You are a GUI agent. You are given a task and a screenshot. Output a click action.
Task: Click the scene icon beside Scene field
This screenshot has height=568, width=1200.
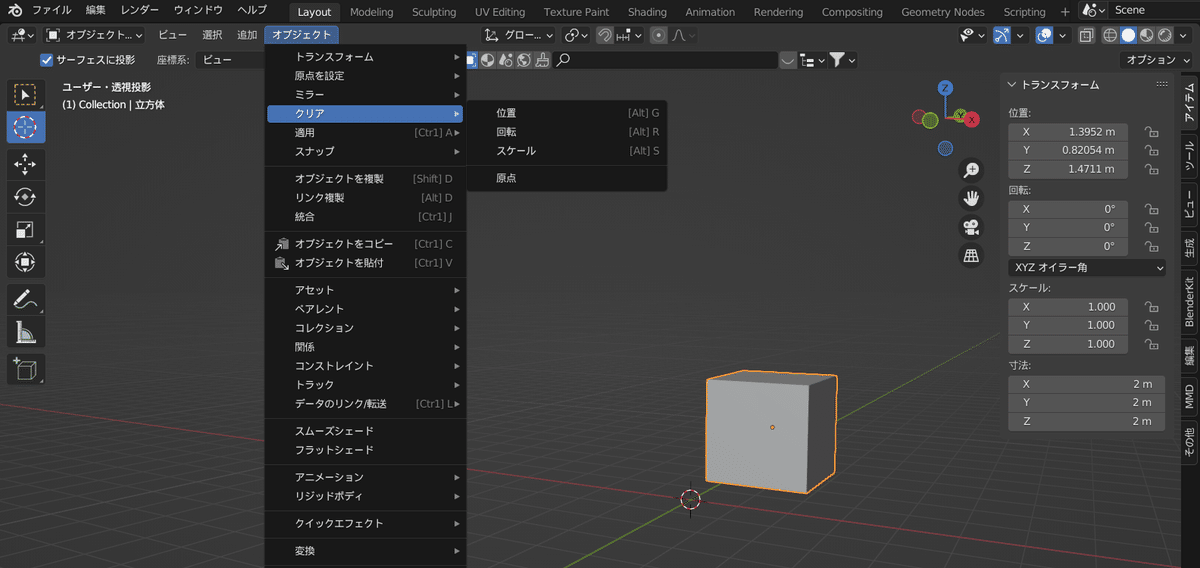[x=1094, y=11]
